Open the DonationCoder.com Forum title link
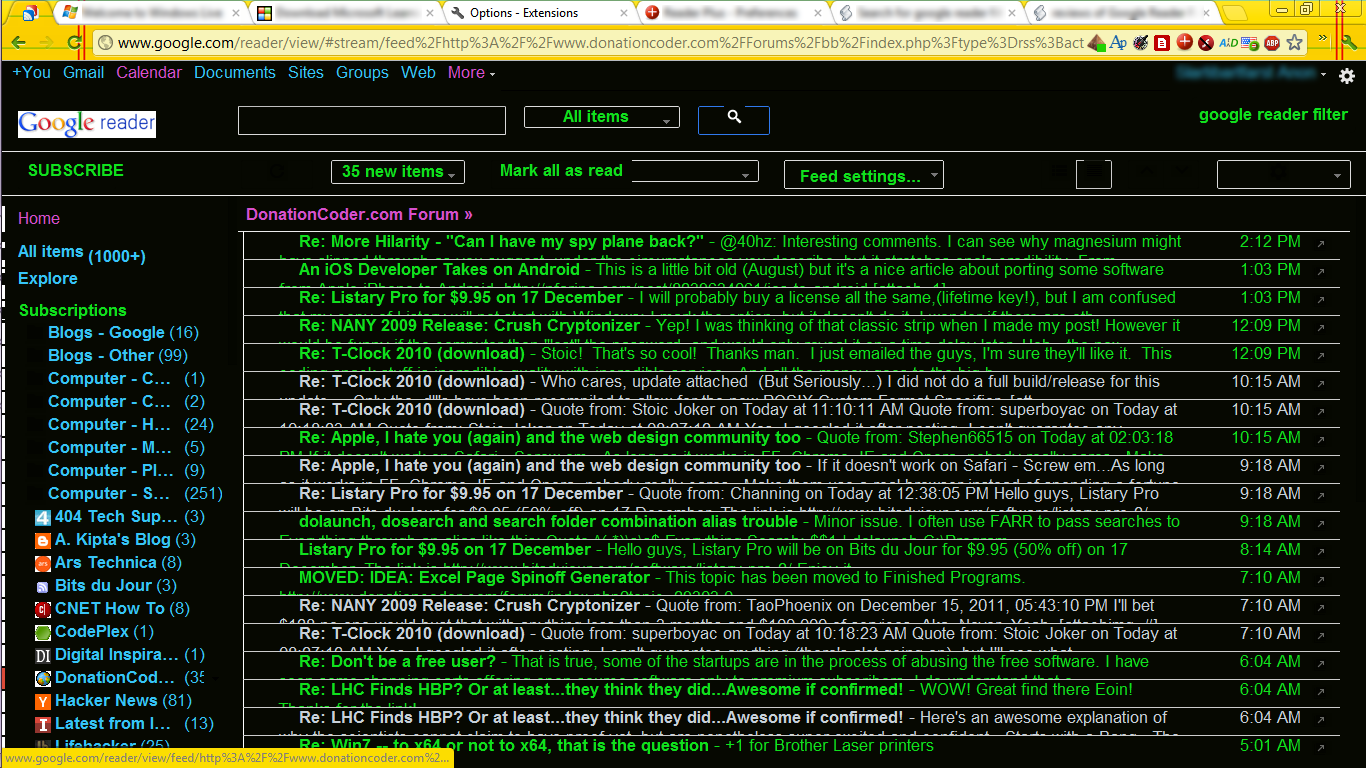The image size is (1366, 768). pyautogui.click(x=359, y=214)
